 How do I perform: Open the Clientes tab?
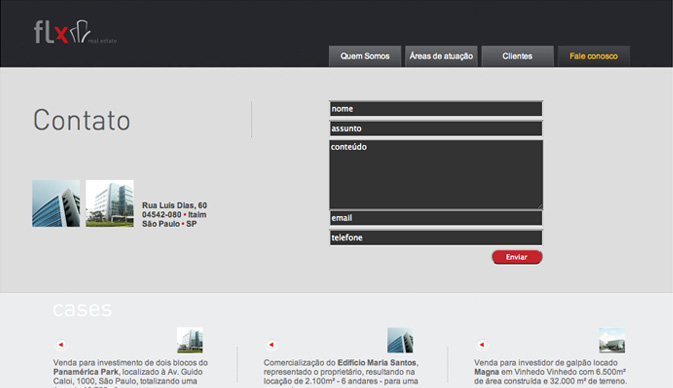517,56
